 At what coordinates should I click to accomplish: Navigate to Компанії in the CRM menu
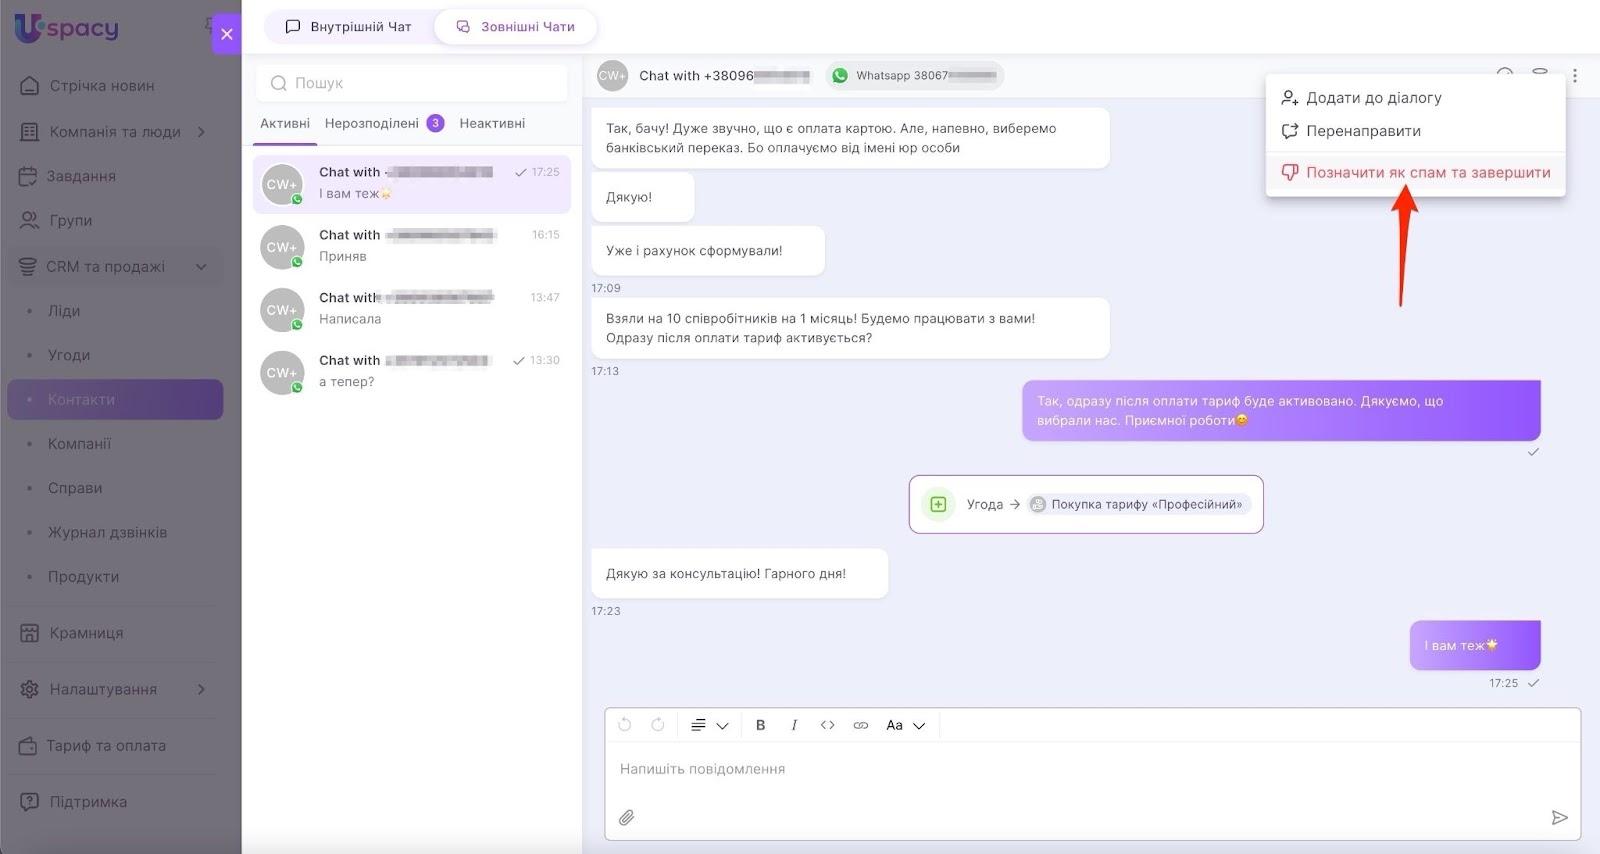[79, 444]
